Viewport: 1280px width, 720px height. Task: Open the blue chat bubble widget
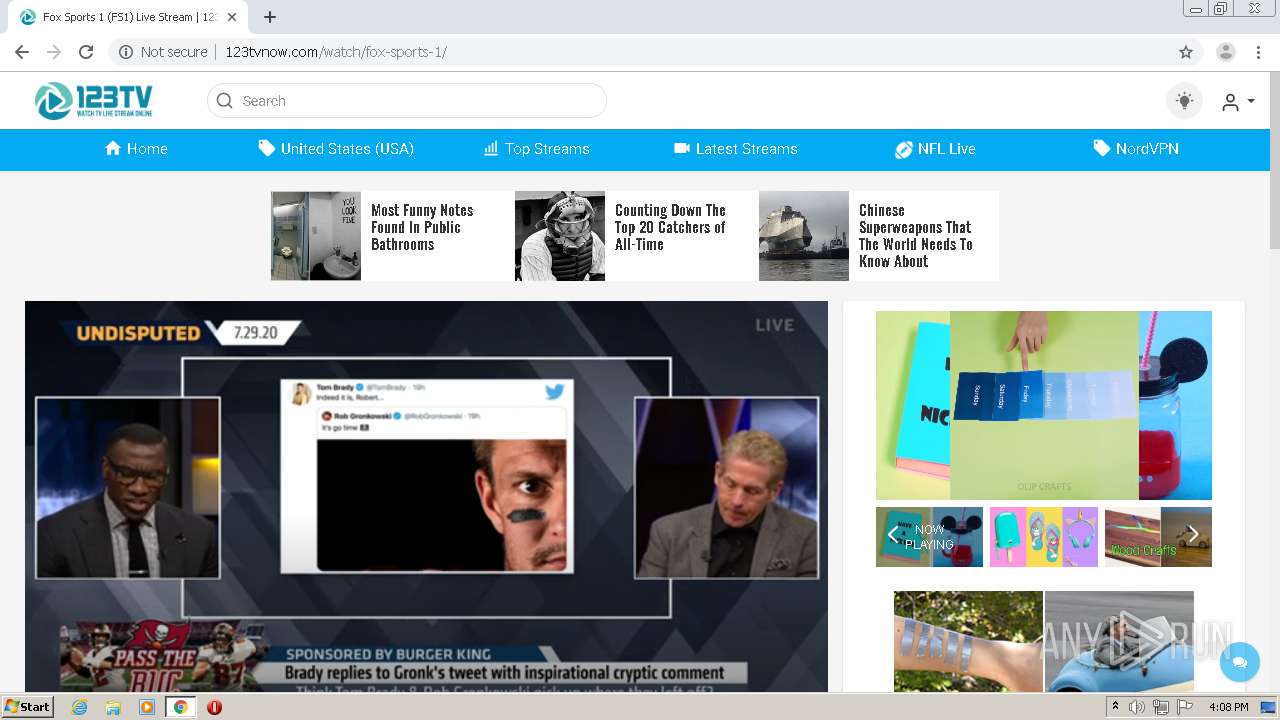(x=1240, y=662)
